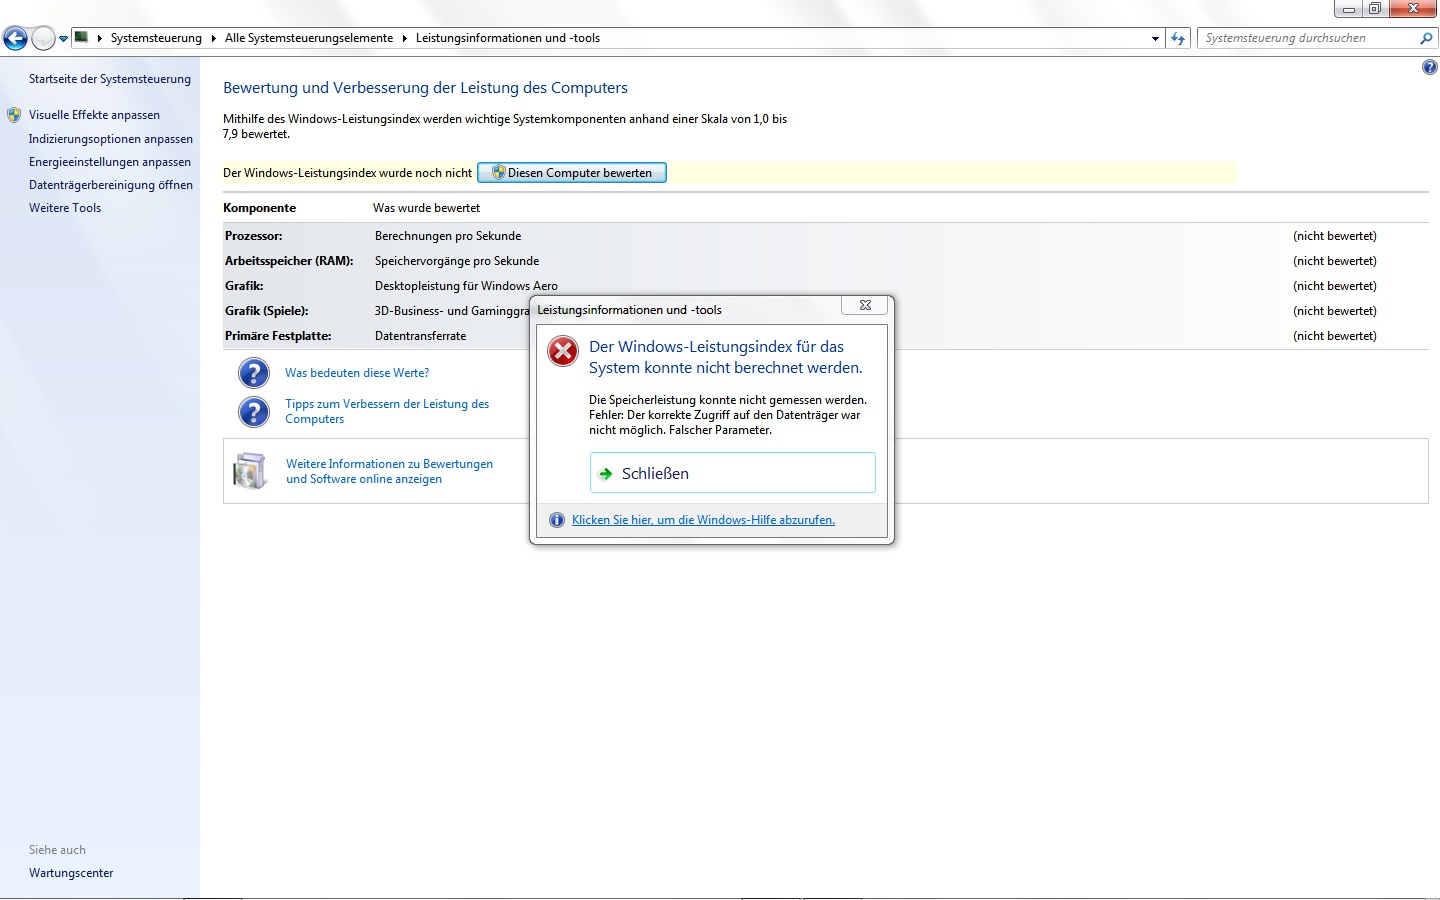Screen dimensions: 1440x900
Task: Open Visuelle Effekte anpassen
Action: tap(94, 115)
